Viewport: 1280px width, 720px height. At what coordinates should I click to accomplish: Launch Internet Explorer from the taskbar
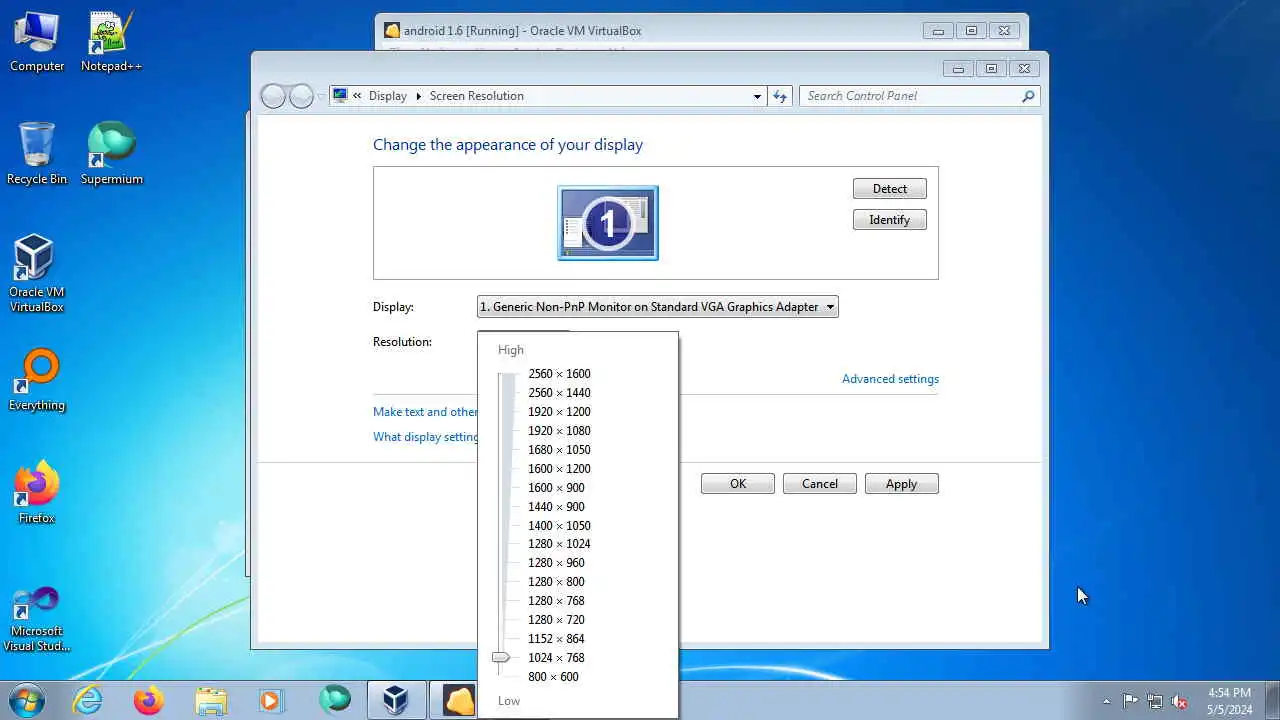tap(87, 700)
